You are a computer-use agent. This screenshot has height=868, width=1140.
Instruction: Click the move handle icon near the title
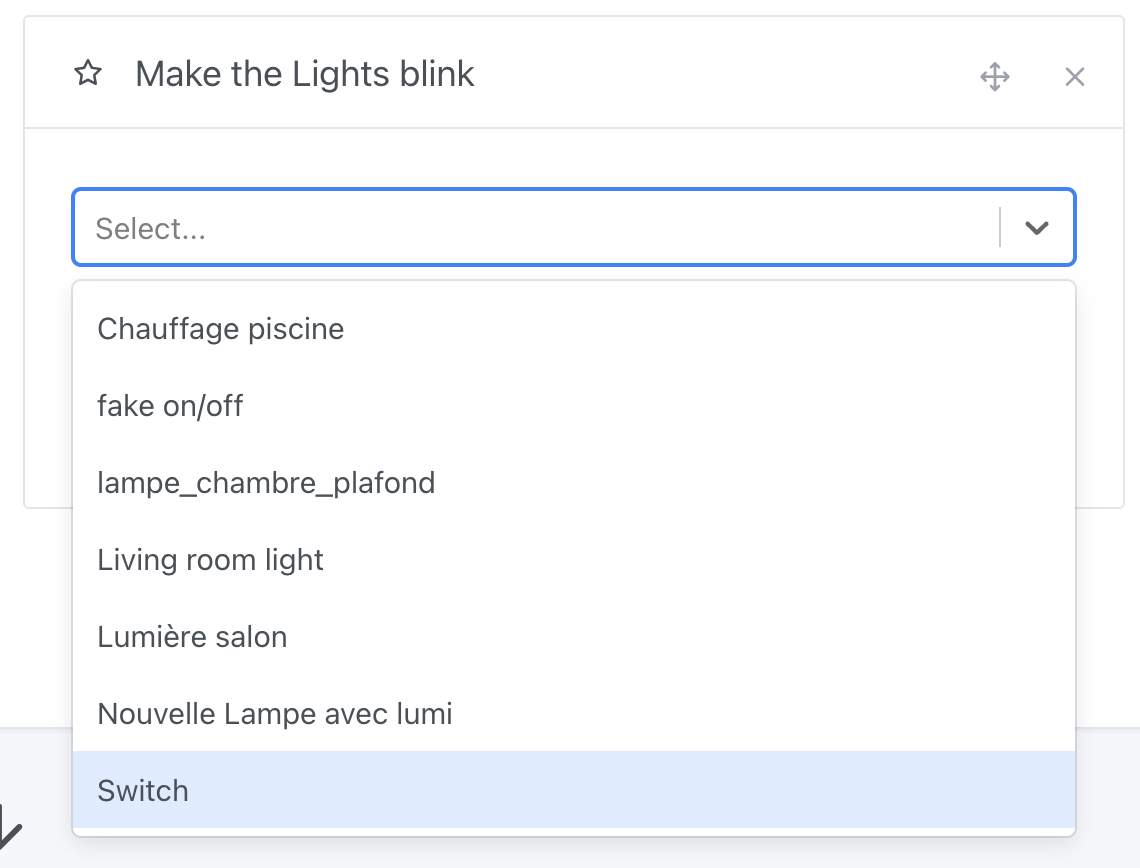pyautogui.click(x=995, y=76)
